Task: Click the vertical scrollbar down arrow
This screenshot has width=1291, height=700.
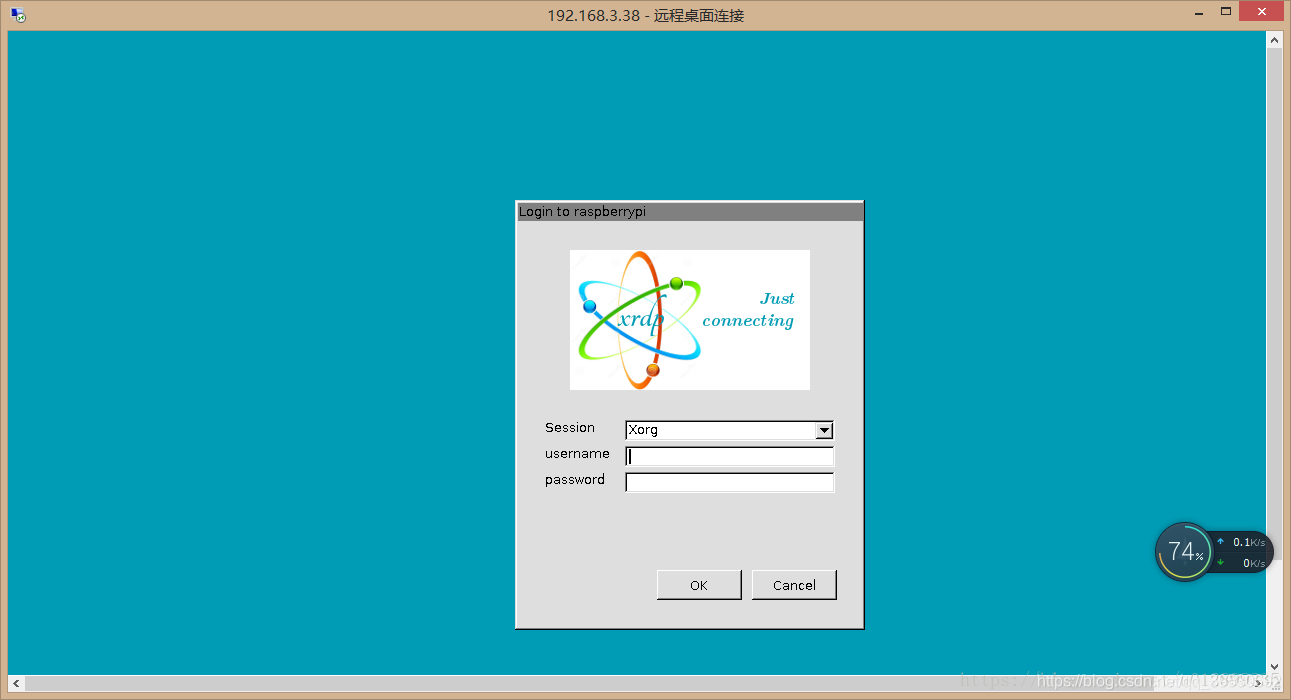Action: [1274, 666]
